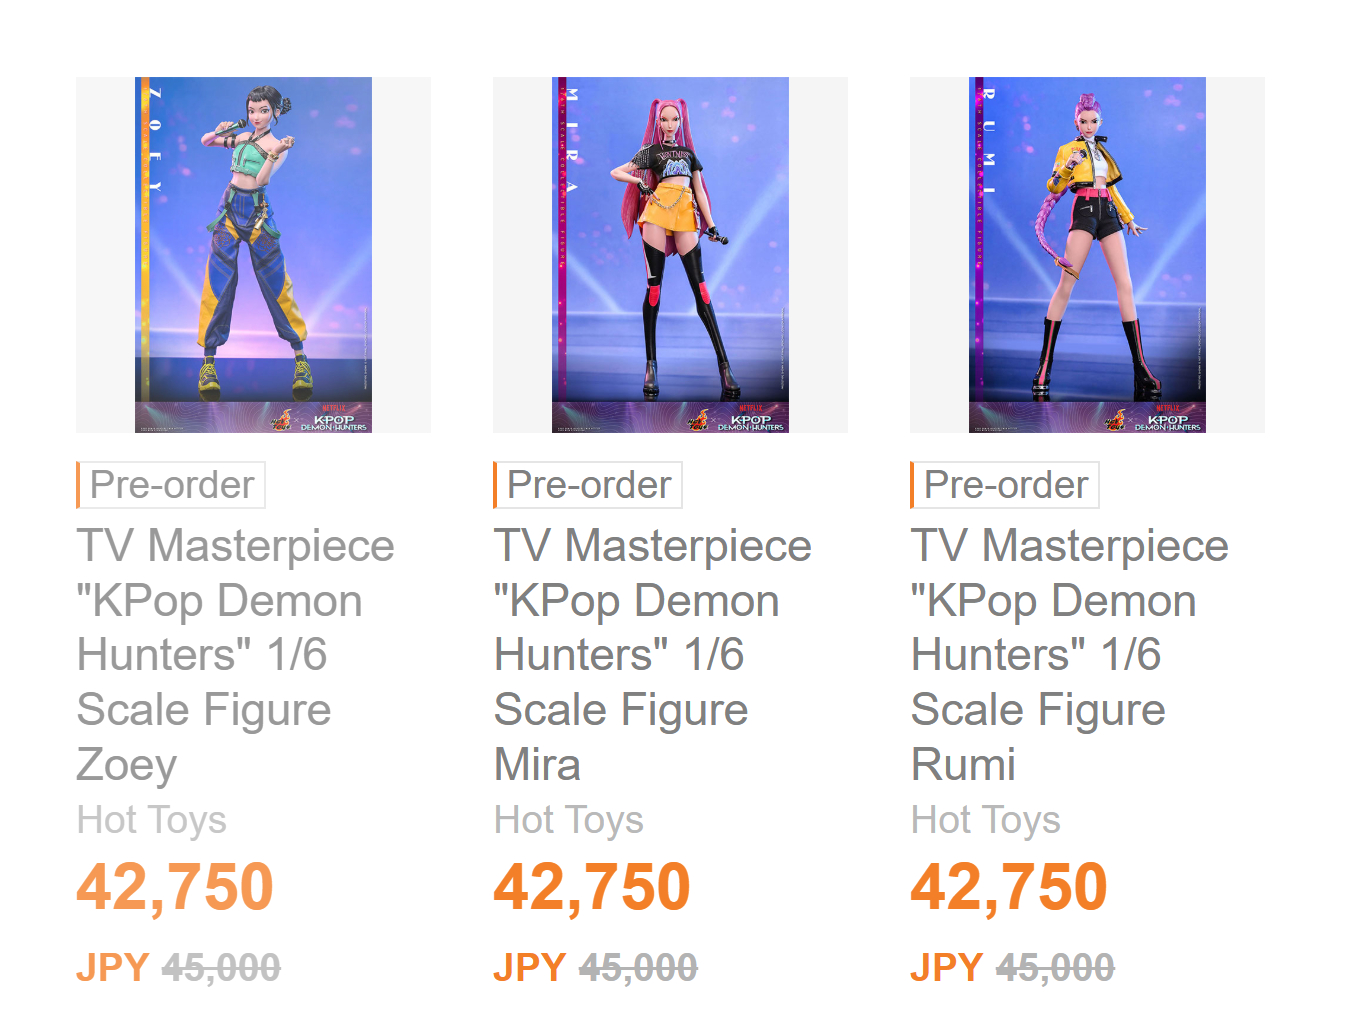The image size is (1345, 1018).
Task: Click the Hot Toys brand under Zoey
Action: (x=152, y=820)
